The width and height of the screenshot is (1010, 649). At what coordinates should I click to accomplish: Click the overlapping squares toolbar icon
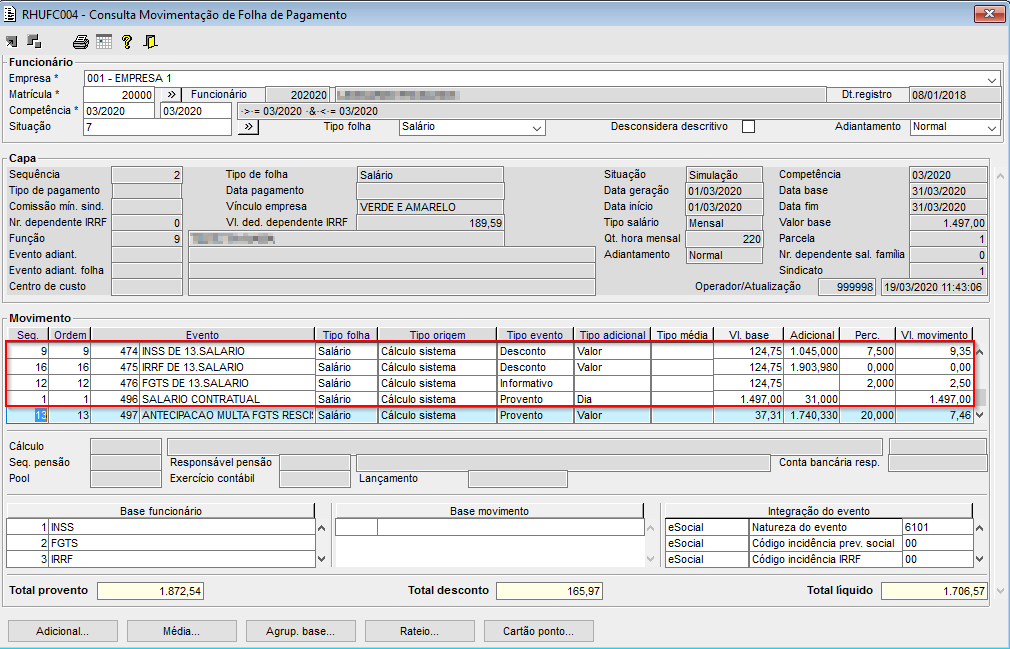[34, 42]
